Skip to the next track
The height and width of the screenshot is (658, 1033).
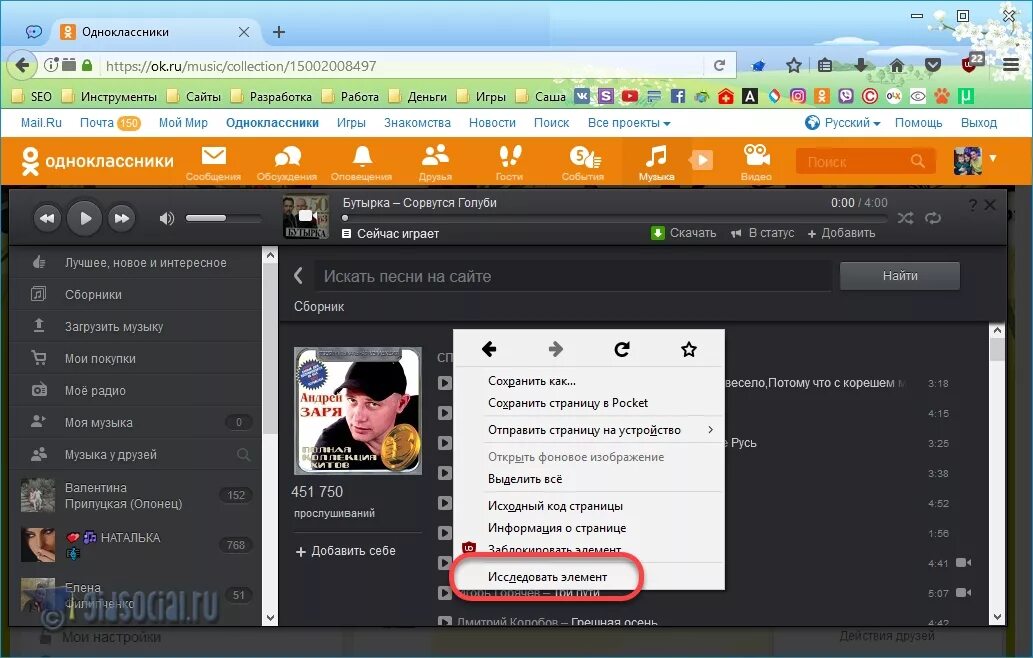(122, 219)
